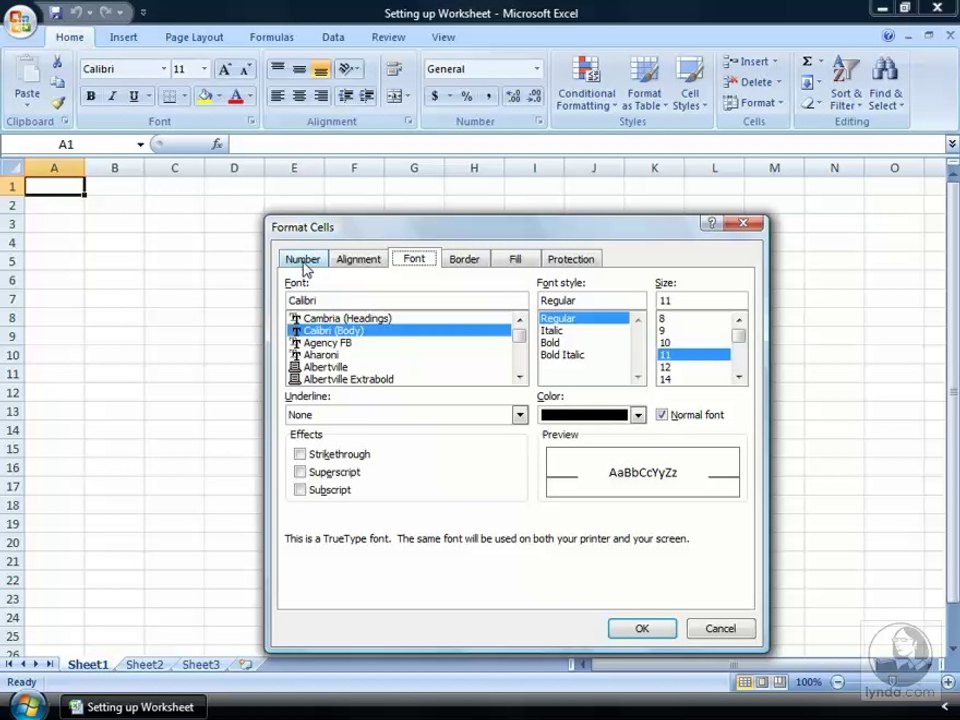The image size is (960, 720).
Task: Uncheck the Normal font checkbox
Action: coord(662,414)
